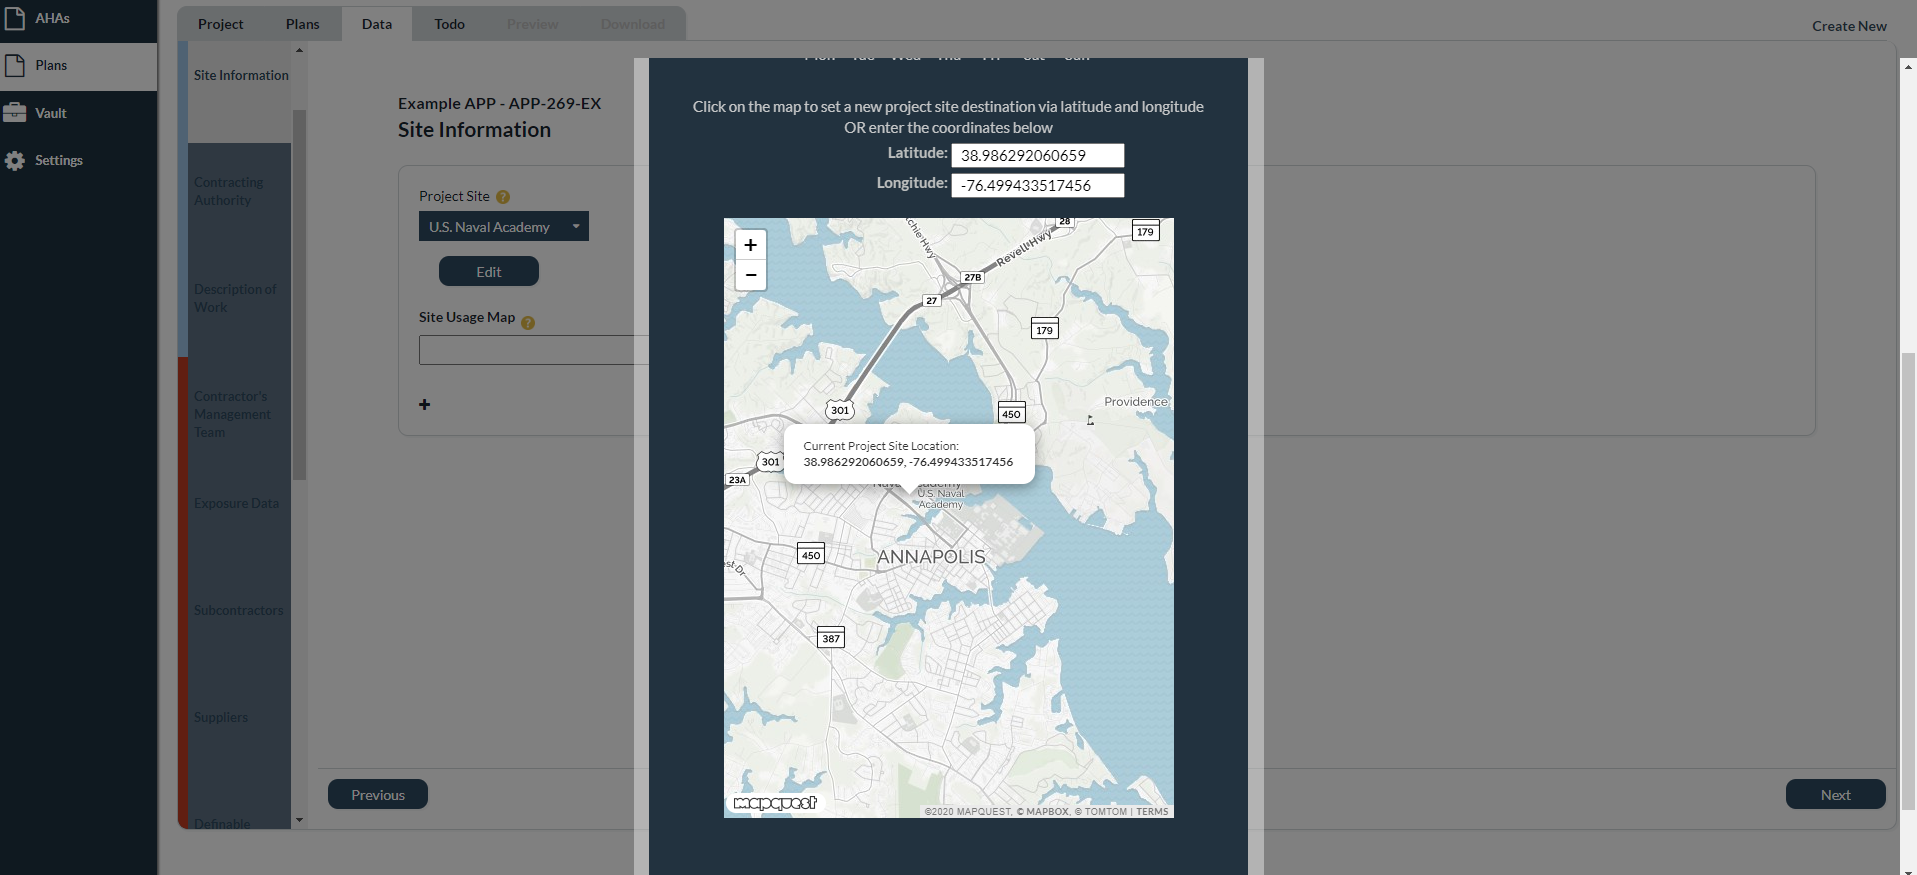Switch to the Plans tab

302,24
